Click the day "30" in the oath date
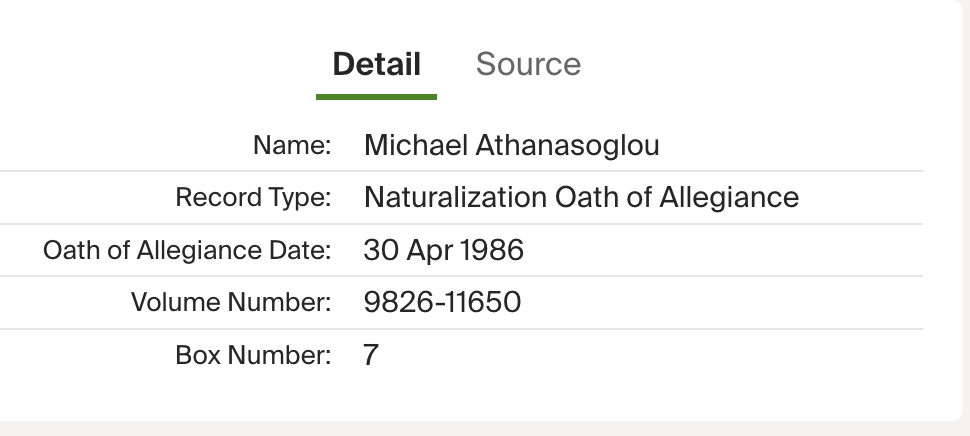 click(381, 250)
